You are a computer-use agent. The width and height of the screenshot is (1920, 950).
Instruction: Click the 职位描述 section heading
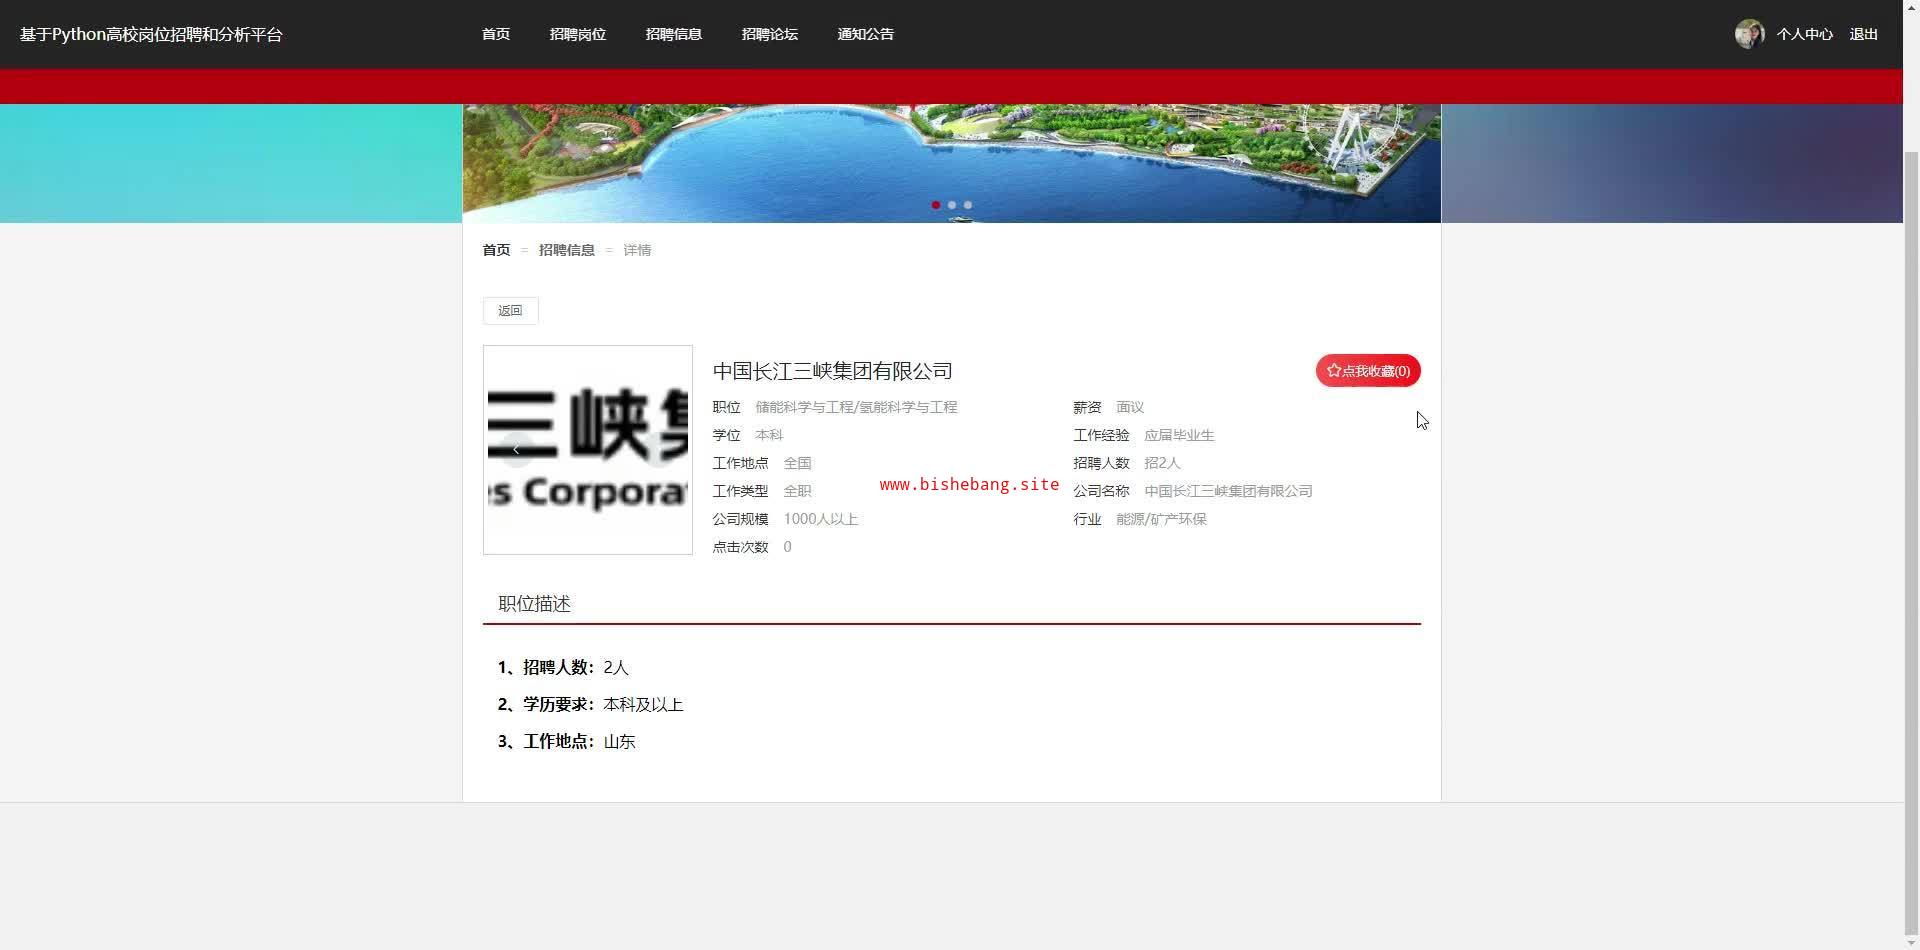point(535,604)
